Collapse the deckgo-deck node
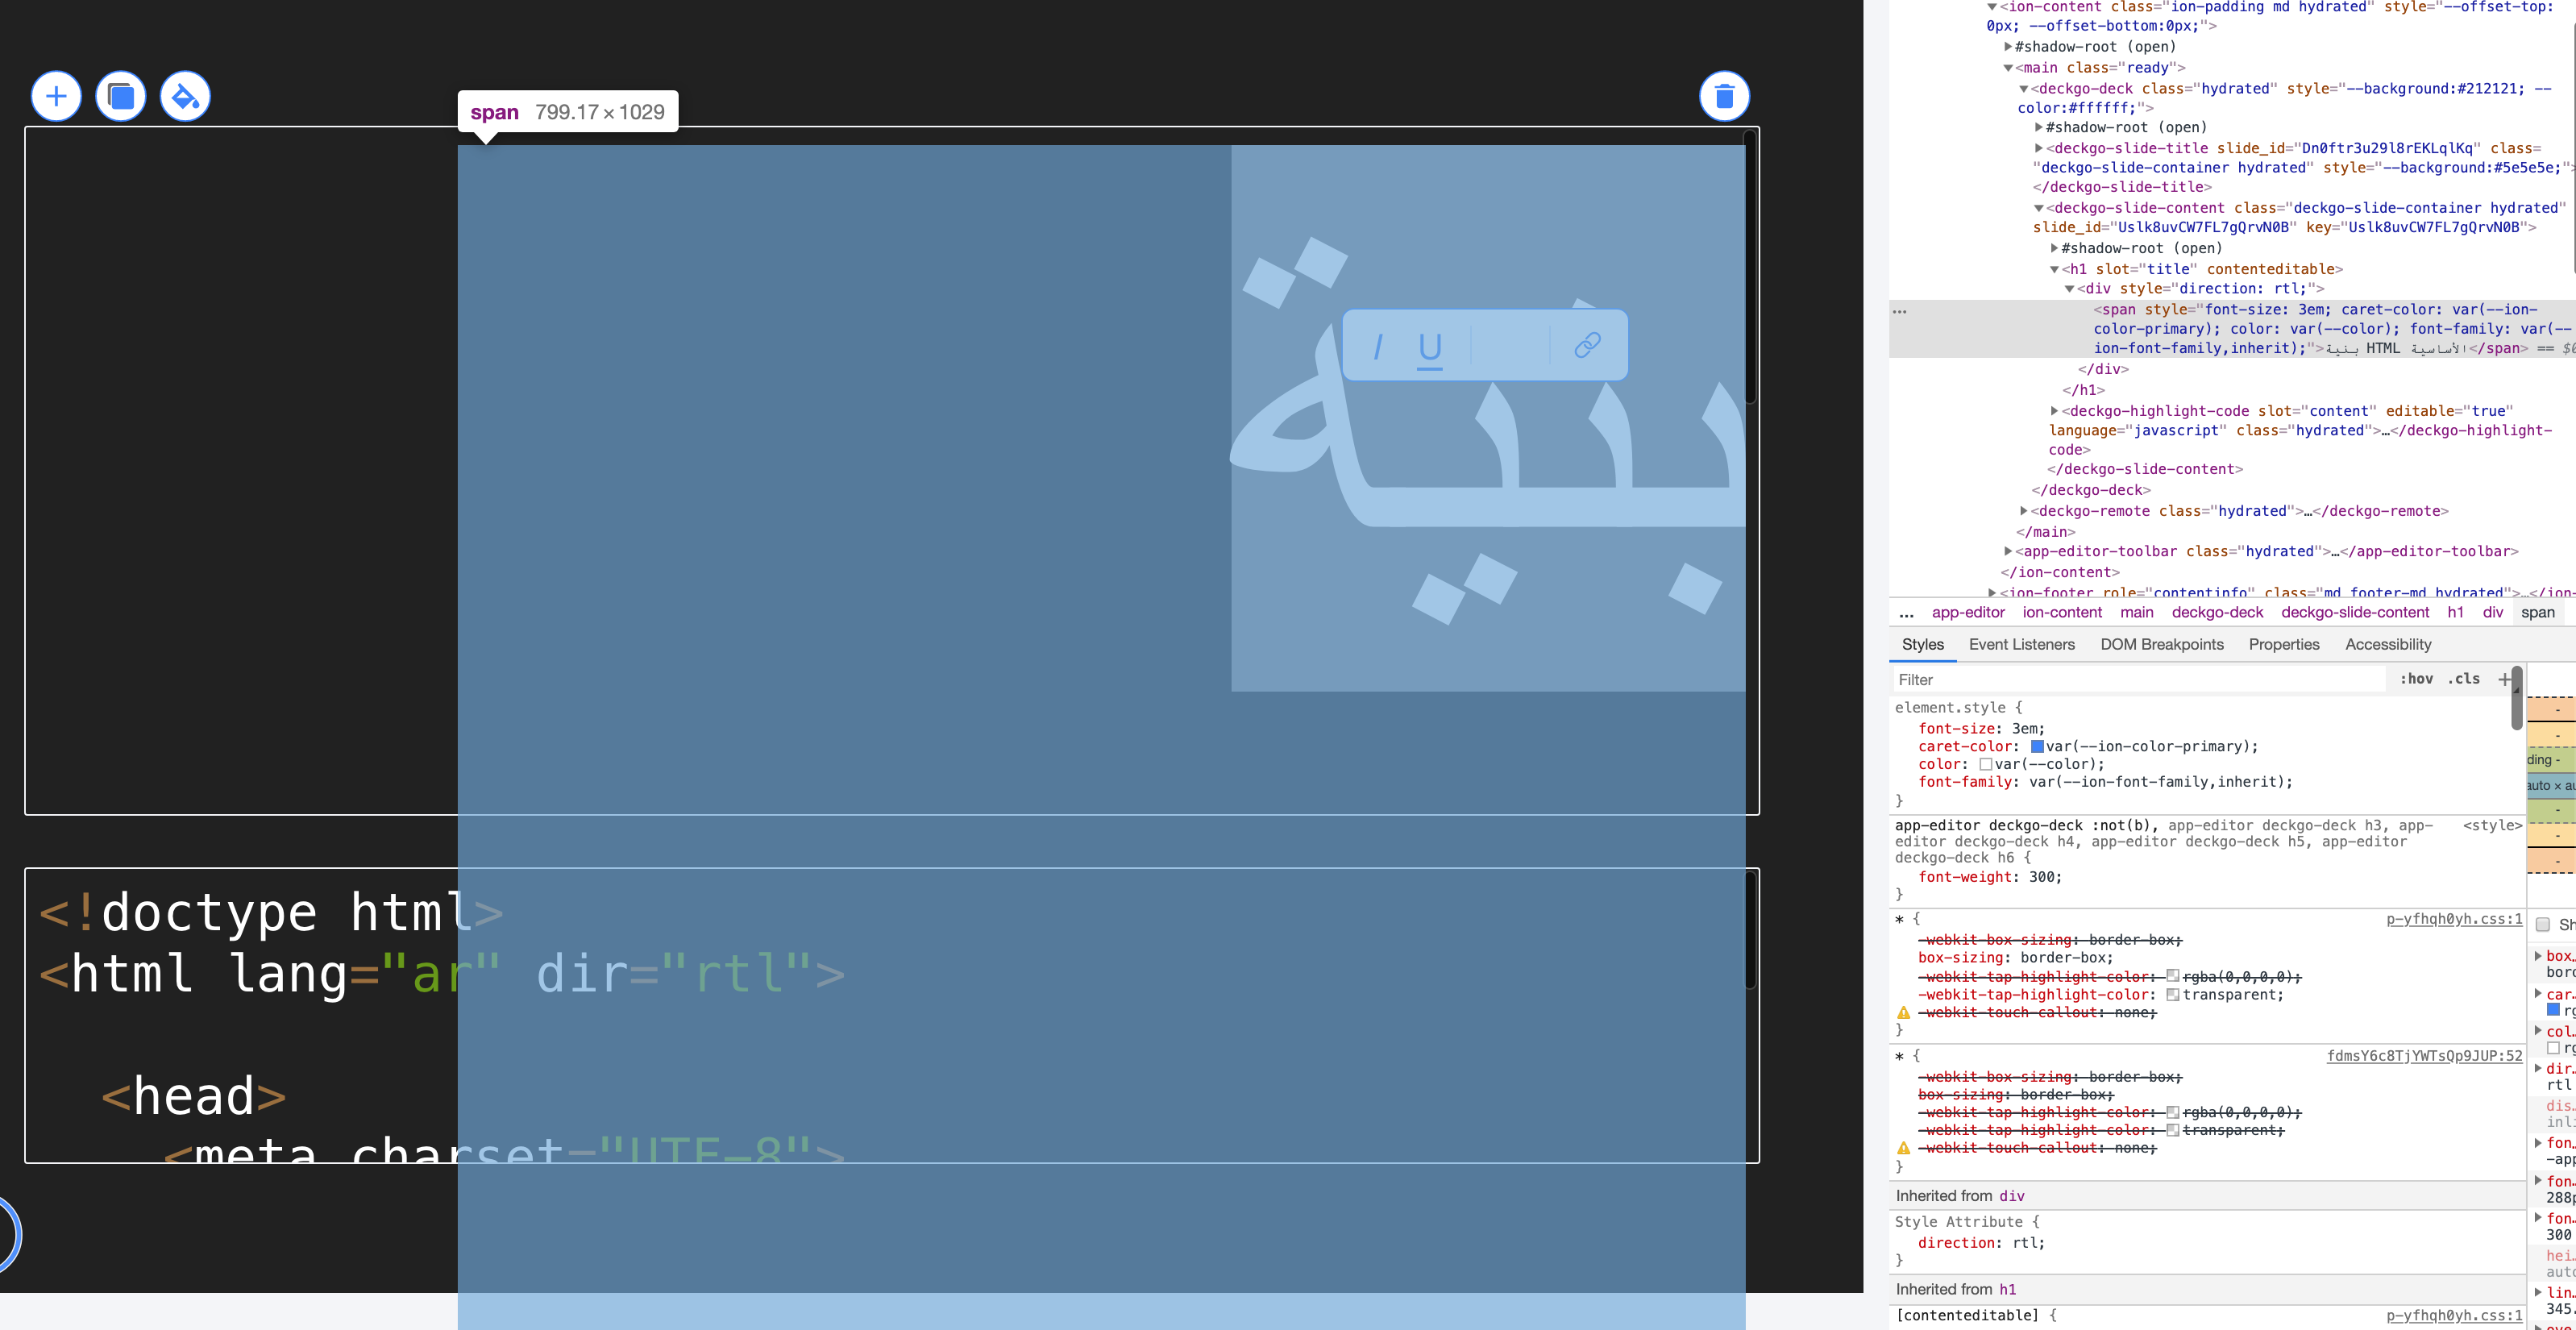Screen dimensions: 2576x1330 click(2023, 89)
